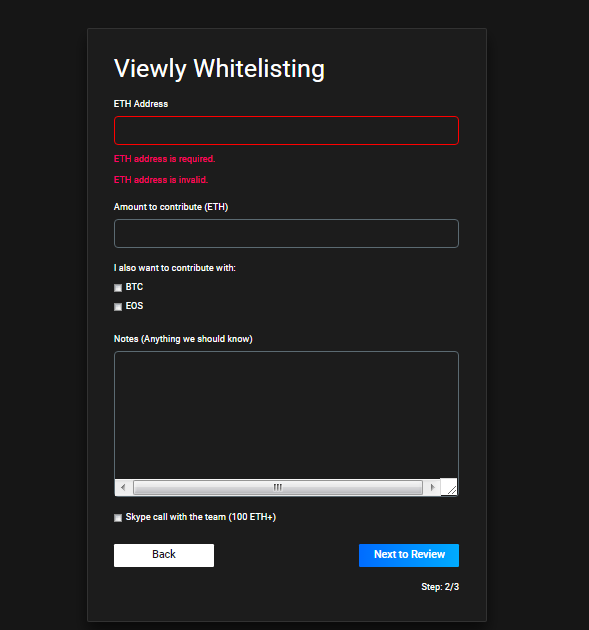Click the Notes scrollbar right arrow
Viewport: 589px width, 630px height.
(432, 487)
